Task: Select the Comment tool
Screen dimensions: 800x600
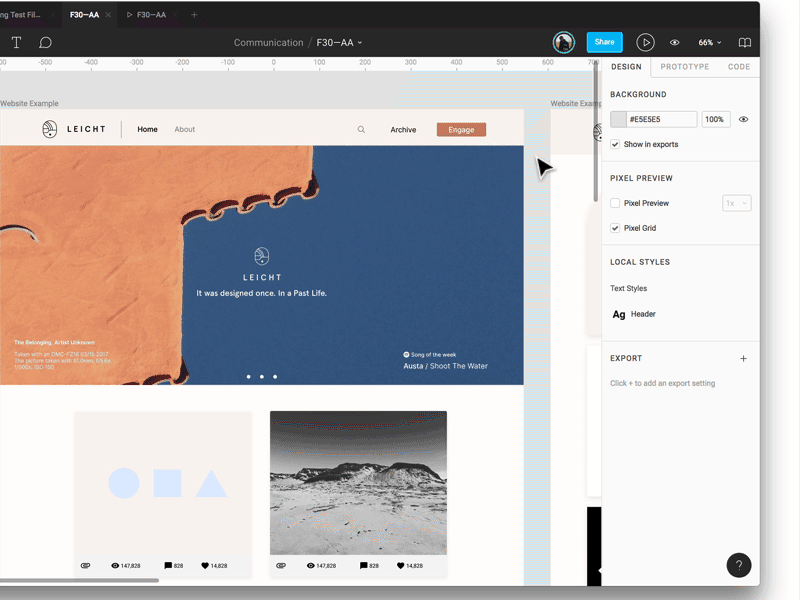Action: 45,42
